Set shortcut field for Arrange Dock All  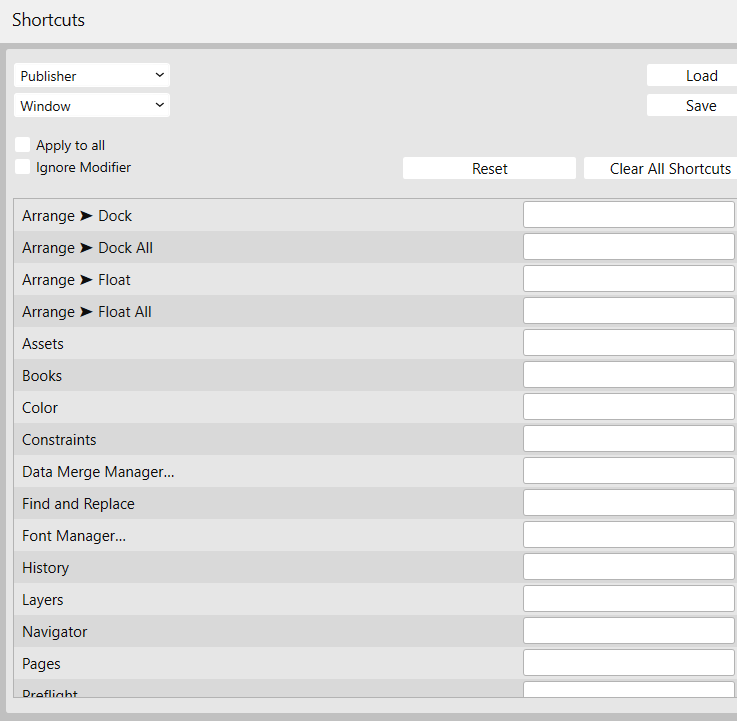[628, 247]
